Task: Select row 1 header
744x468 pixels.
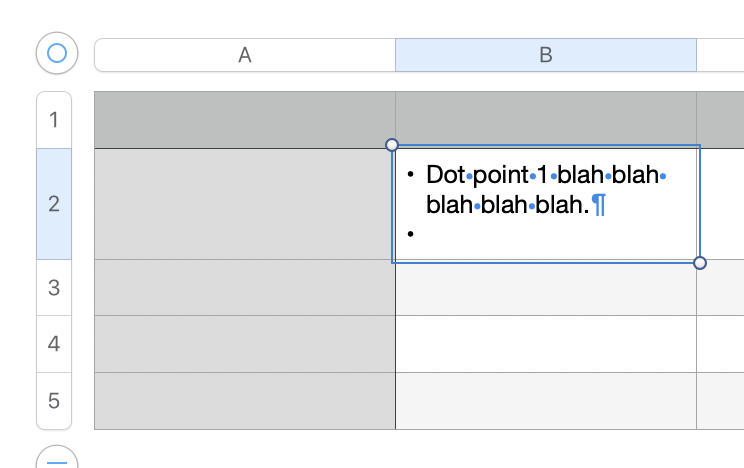Action: pyautogui.click(x=54, y=120)
